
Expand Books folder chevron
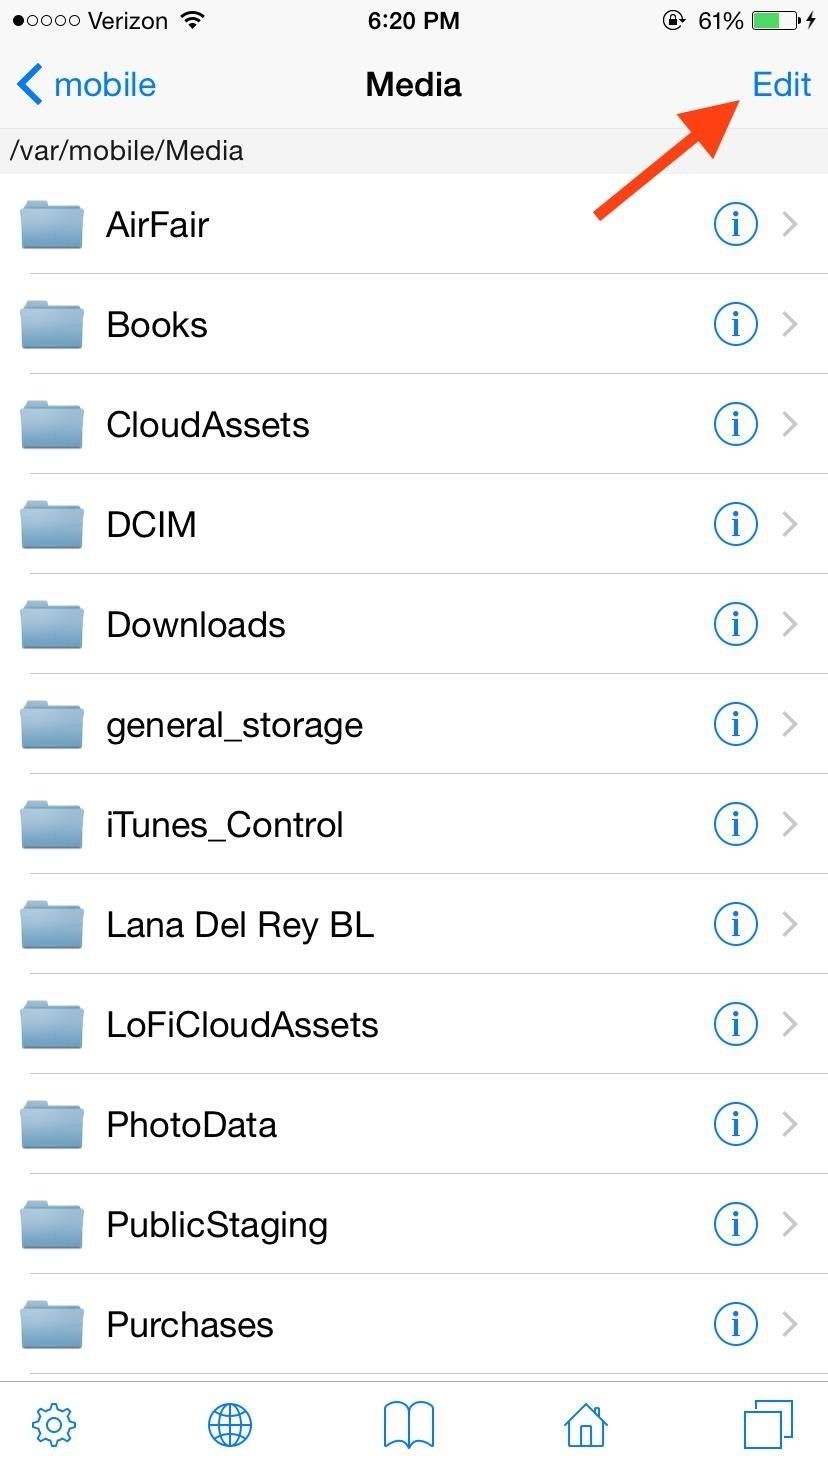(790, 325)
